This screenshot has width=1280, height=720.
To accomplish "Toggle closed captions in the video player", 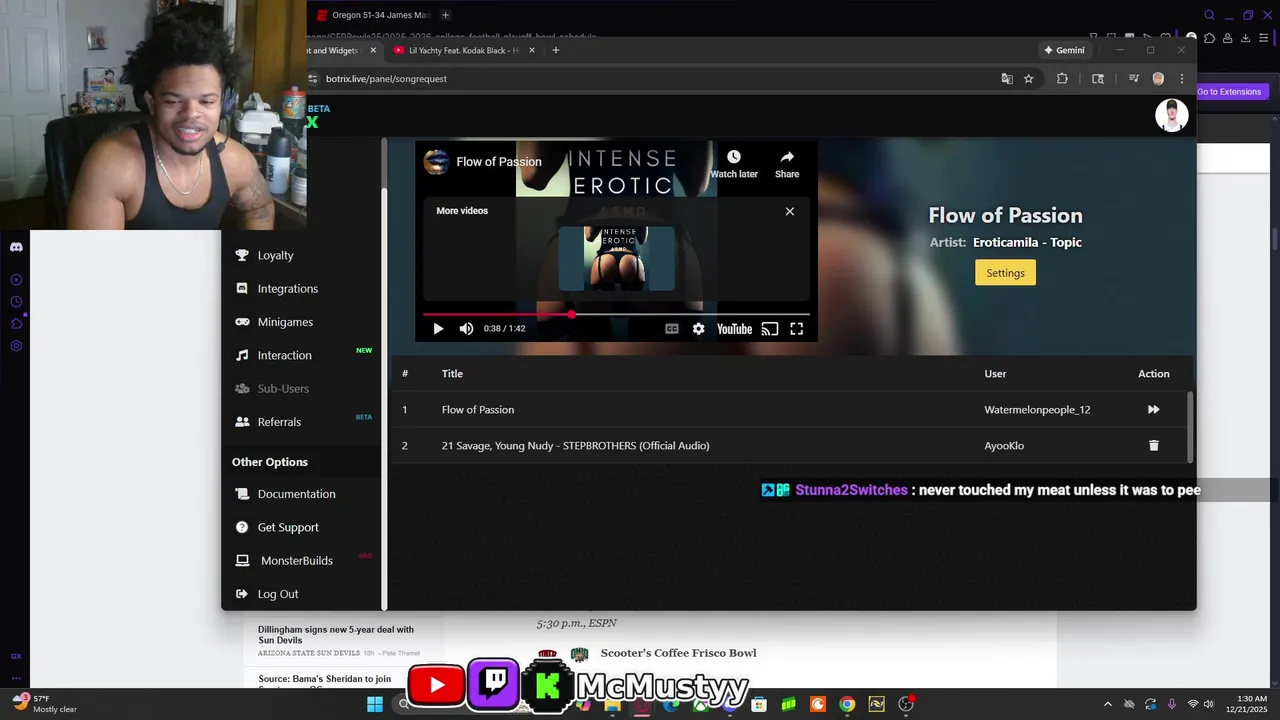I will (672, 329).
